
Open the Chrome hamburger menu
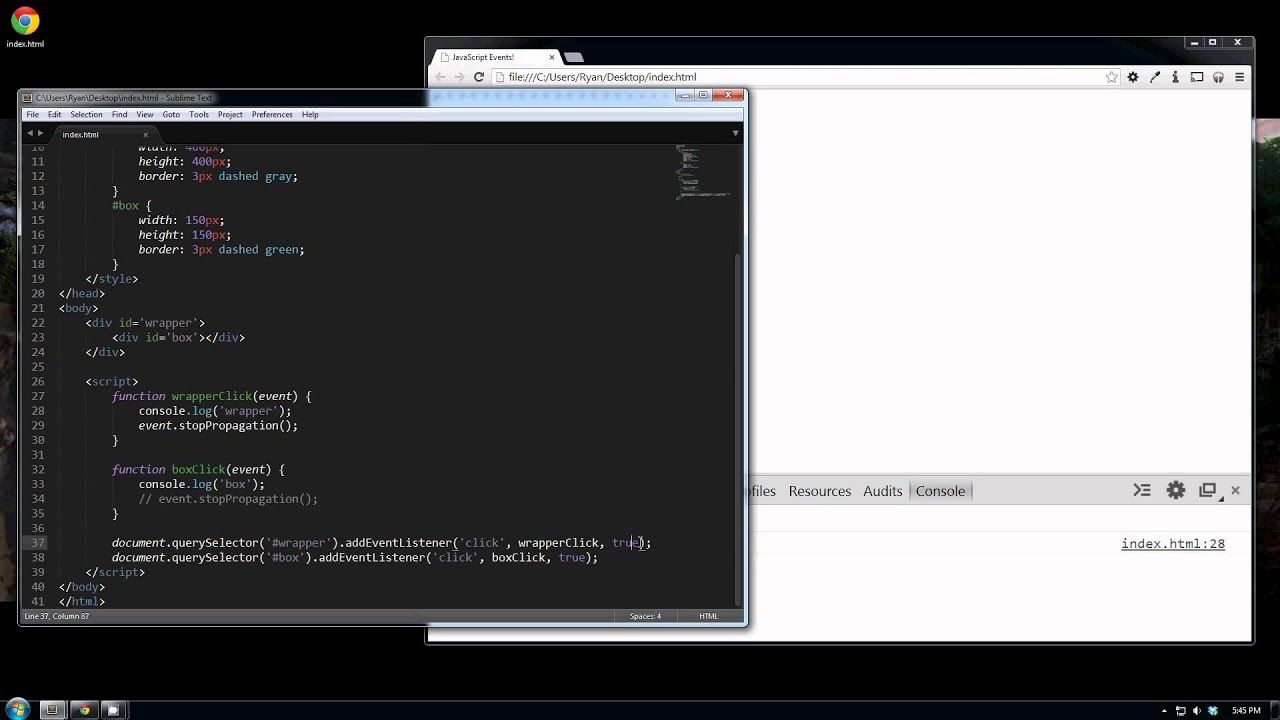[x=1239, y=77]
